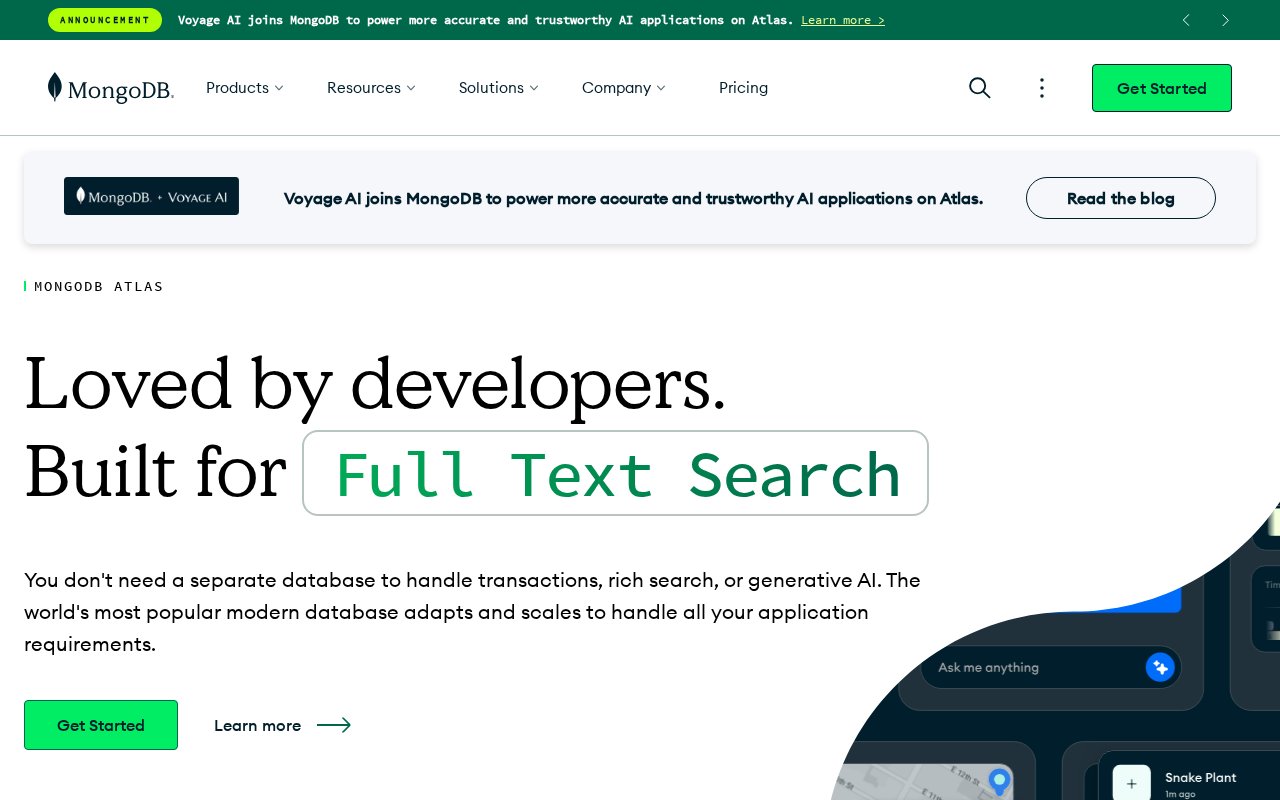Click the blue map location pin
This screenshot has width=1280, height=800.
999,782
